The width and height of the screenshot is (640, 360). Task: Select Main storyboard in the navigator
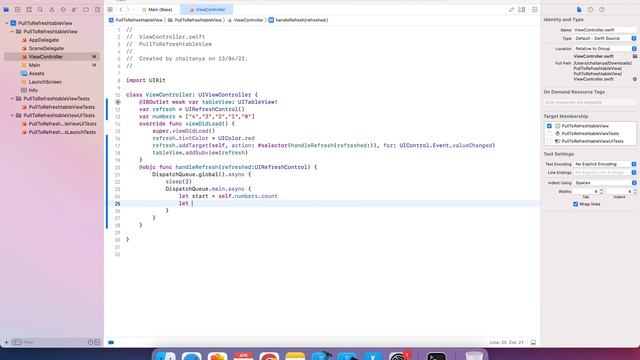coord(34,65)
